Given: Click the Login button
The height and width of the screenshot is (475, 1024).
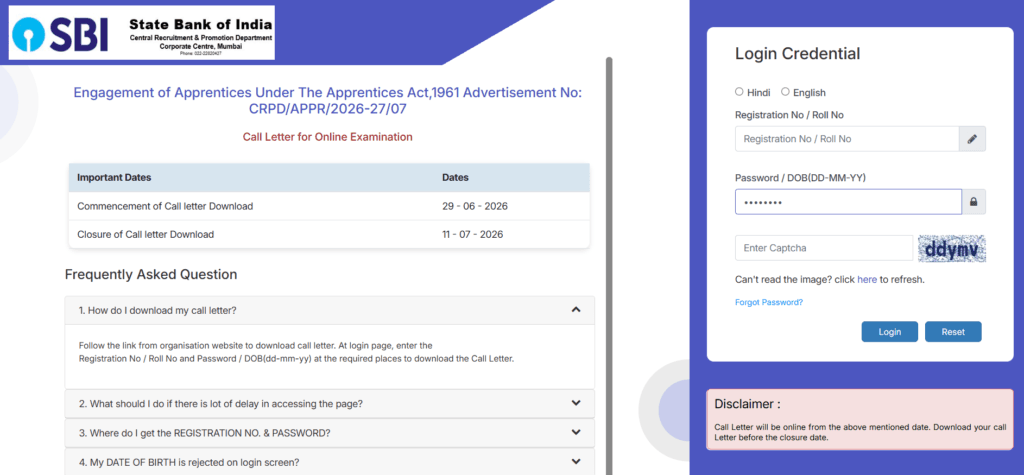Looking at the screenshot, I should (x=889, y=332).
